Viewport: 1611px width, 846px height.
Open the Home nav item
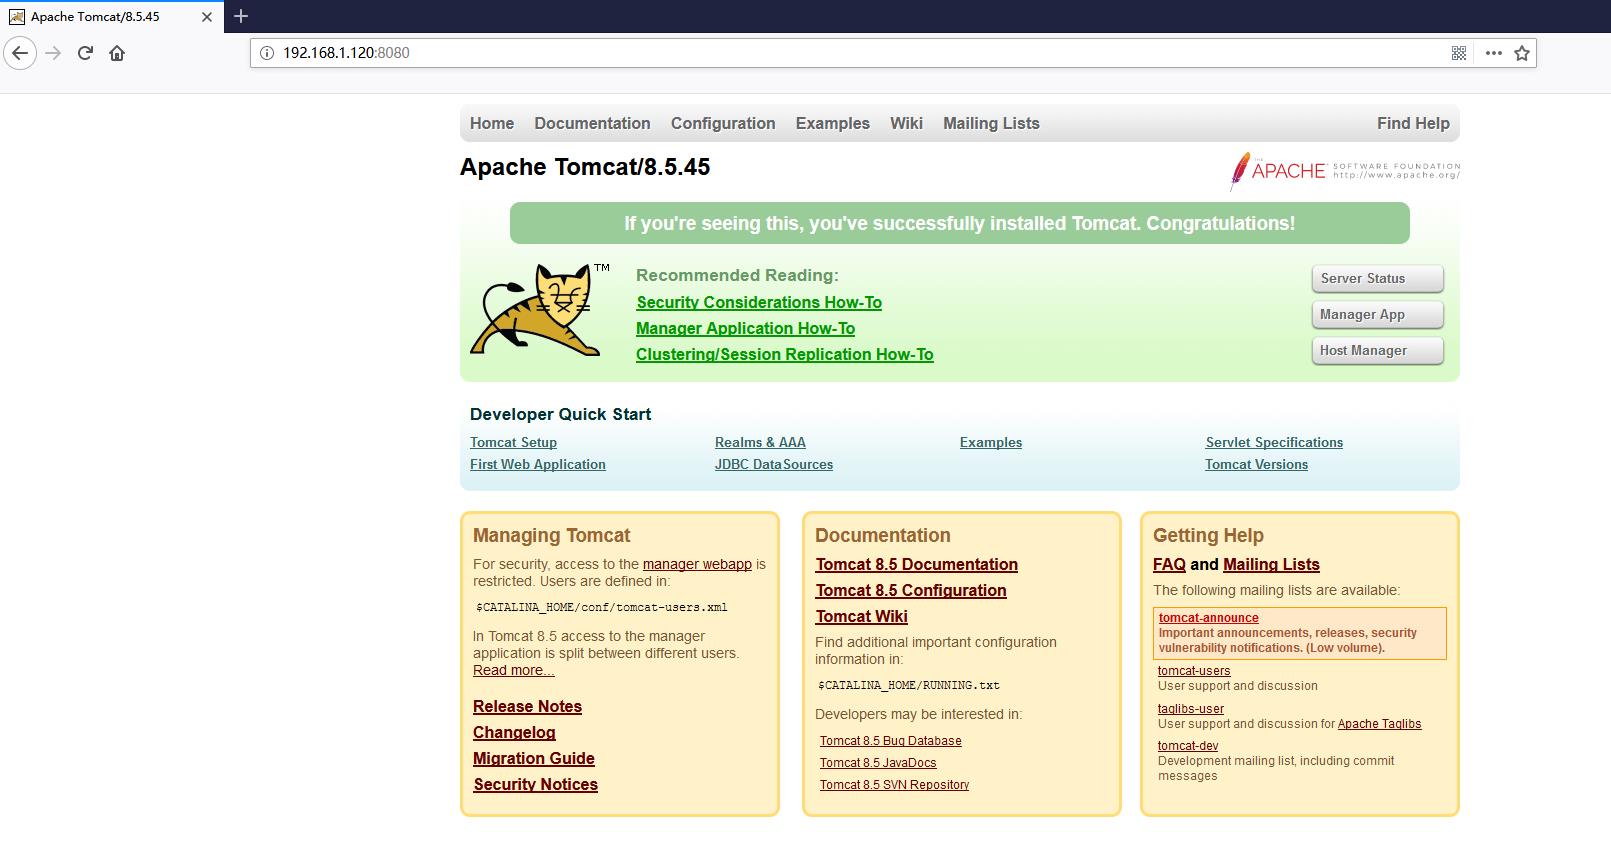pyautogui.click(x=492, y=123)
